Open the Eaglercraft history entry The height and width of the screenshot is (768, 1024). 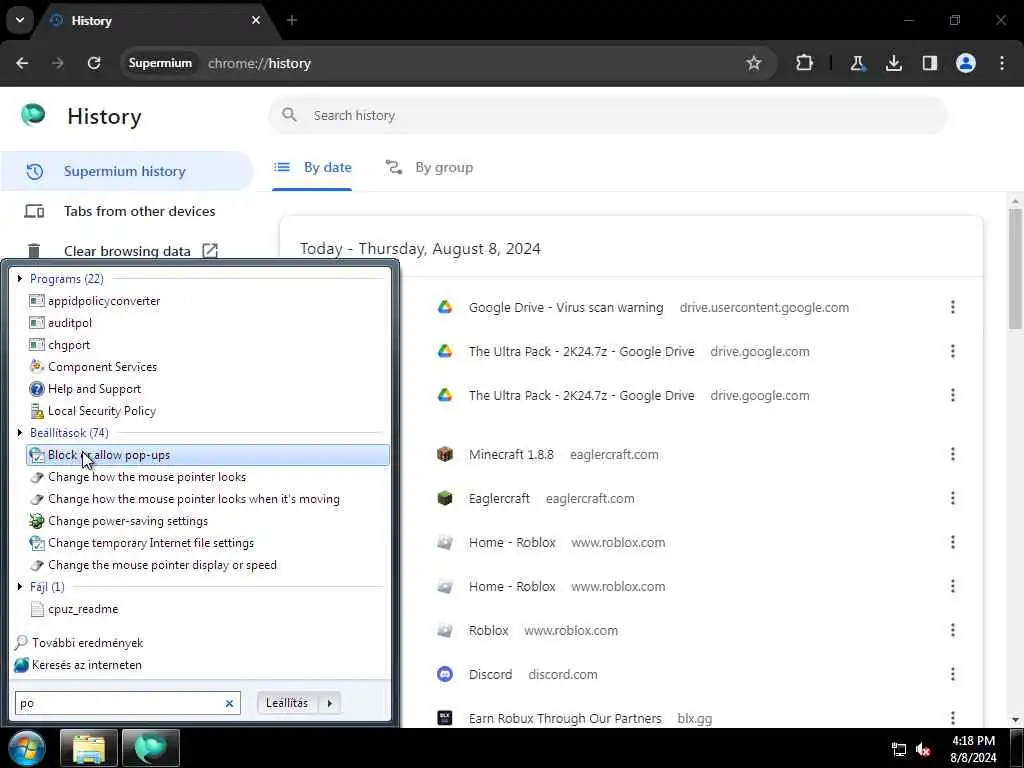point(499,499)
